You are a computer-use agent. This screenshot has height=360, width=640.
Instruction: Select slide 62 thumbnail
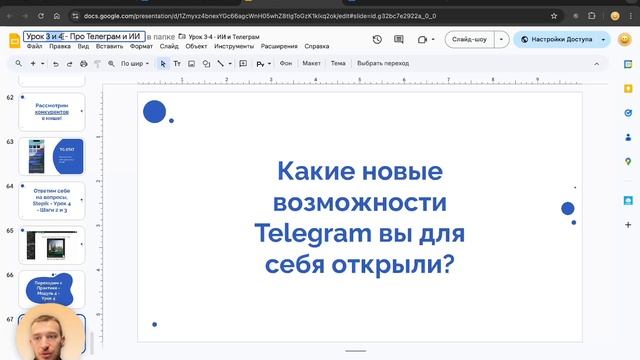coord(52,112)
